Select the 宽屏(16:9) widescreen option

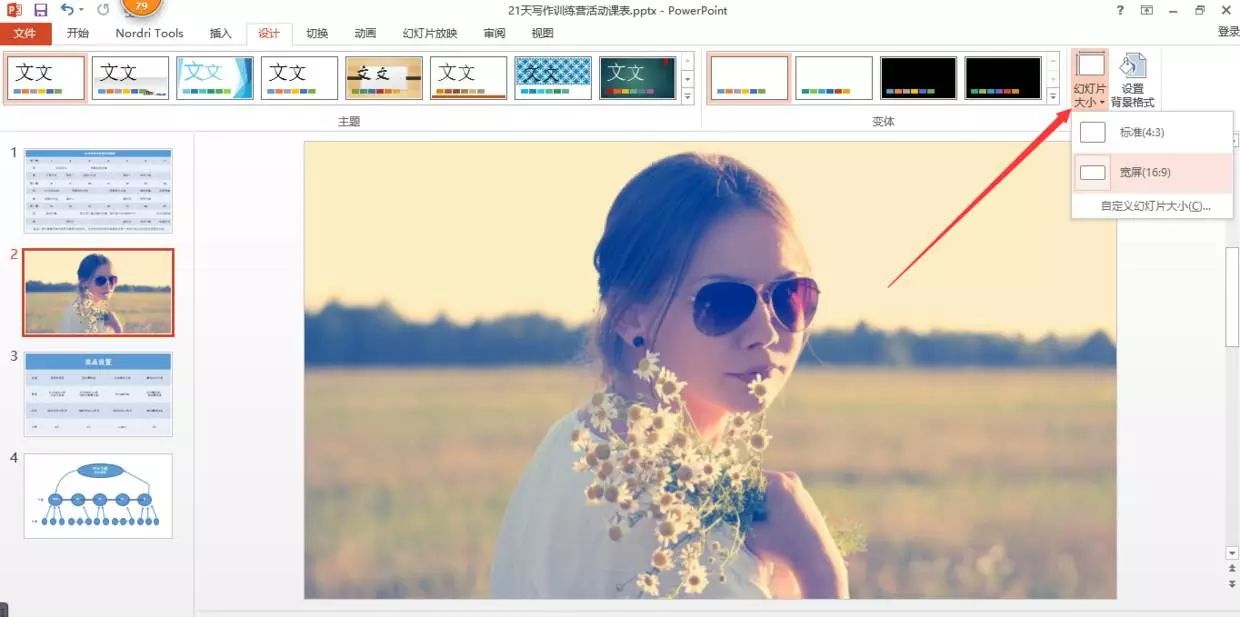point(1144,173)
